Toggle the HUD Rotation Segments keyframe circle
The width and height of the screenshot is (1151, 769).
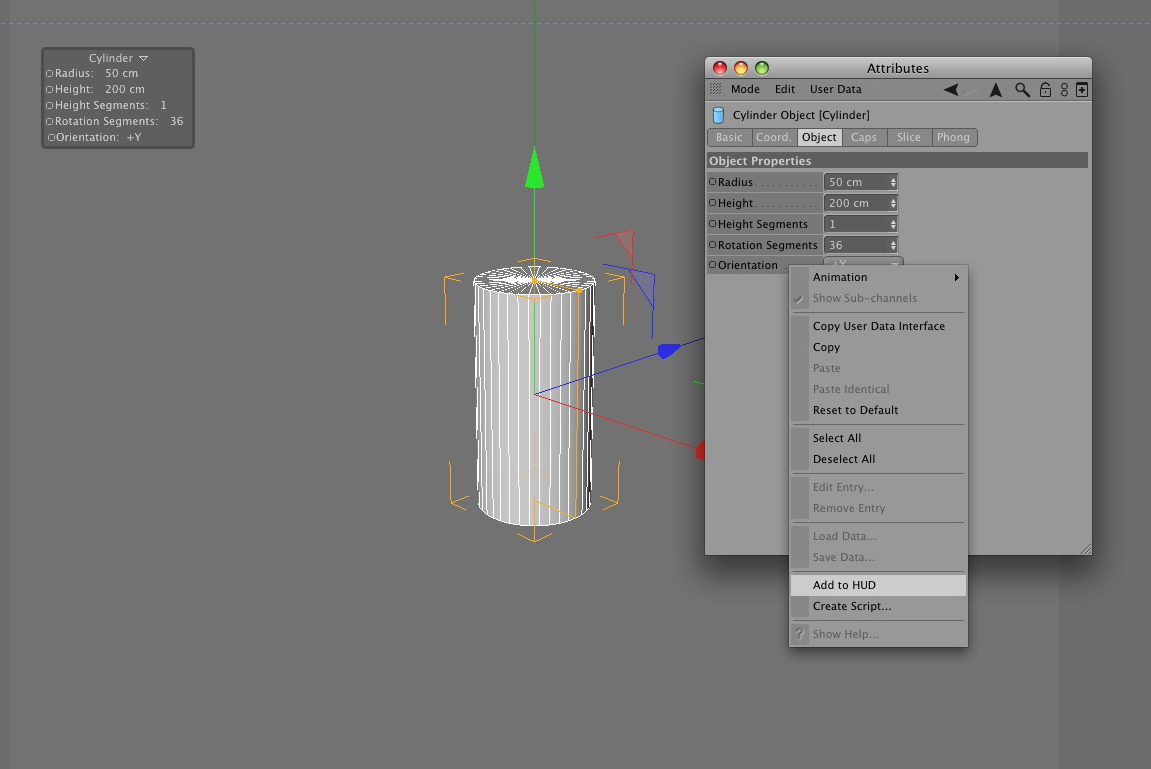50,121
